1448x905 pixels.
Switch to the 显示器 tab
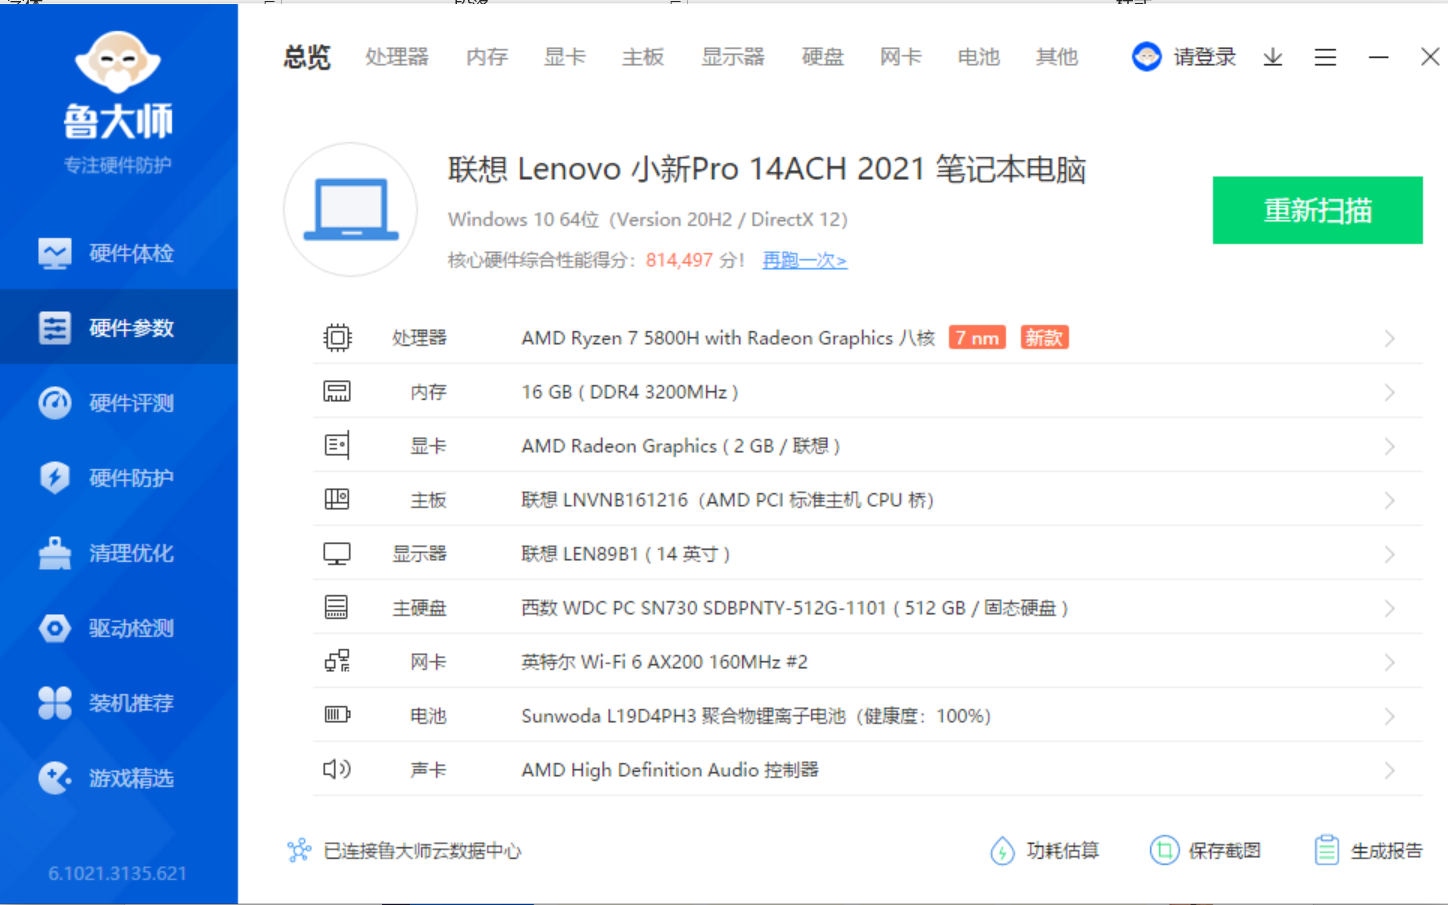733,57
